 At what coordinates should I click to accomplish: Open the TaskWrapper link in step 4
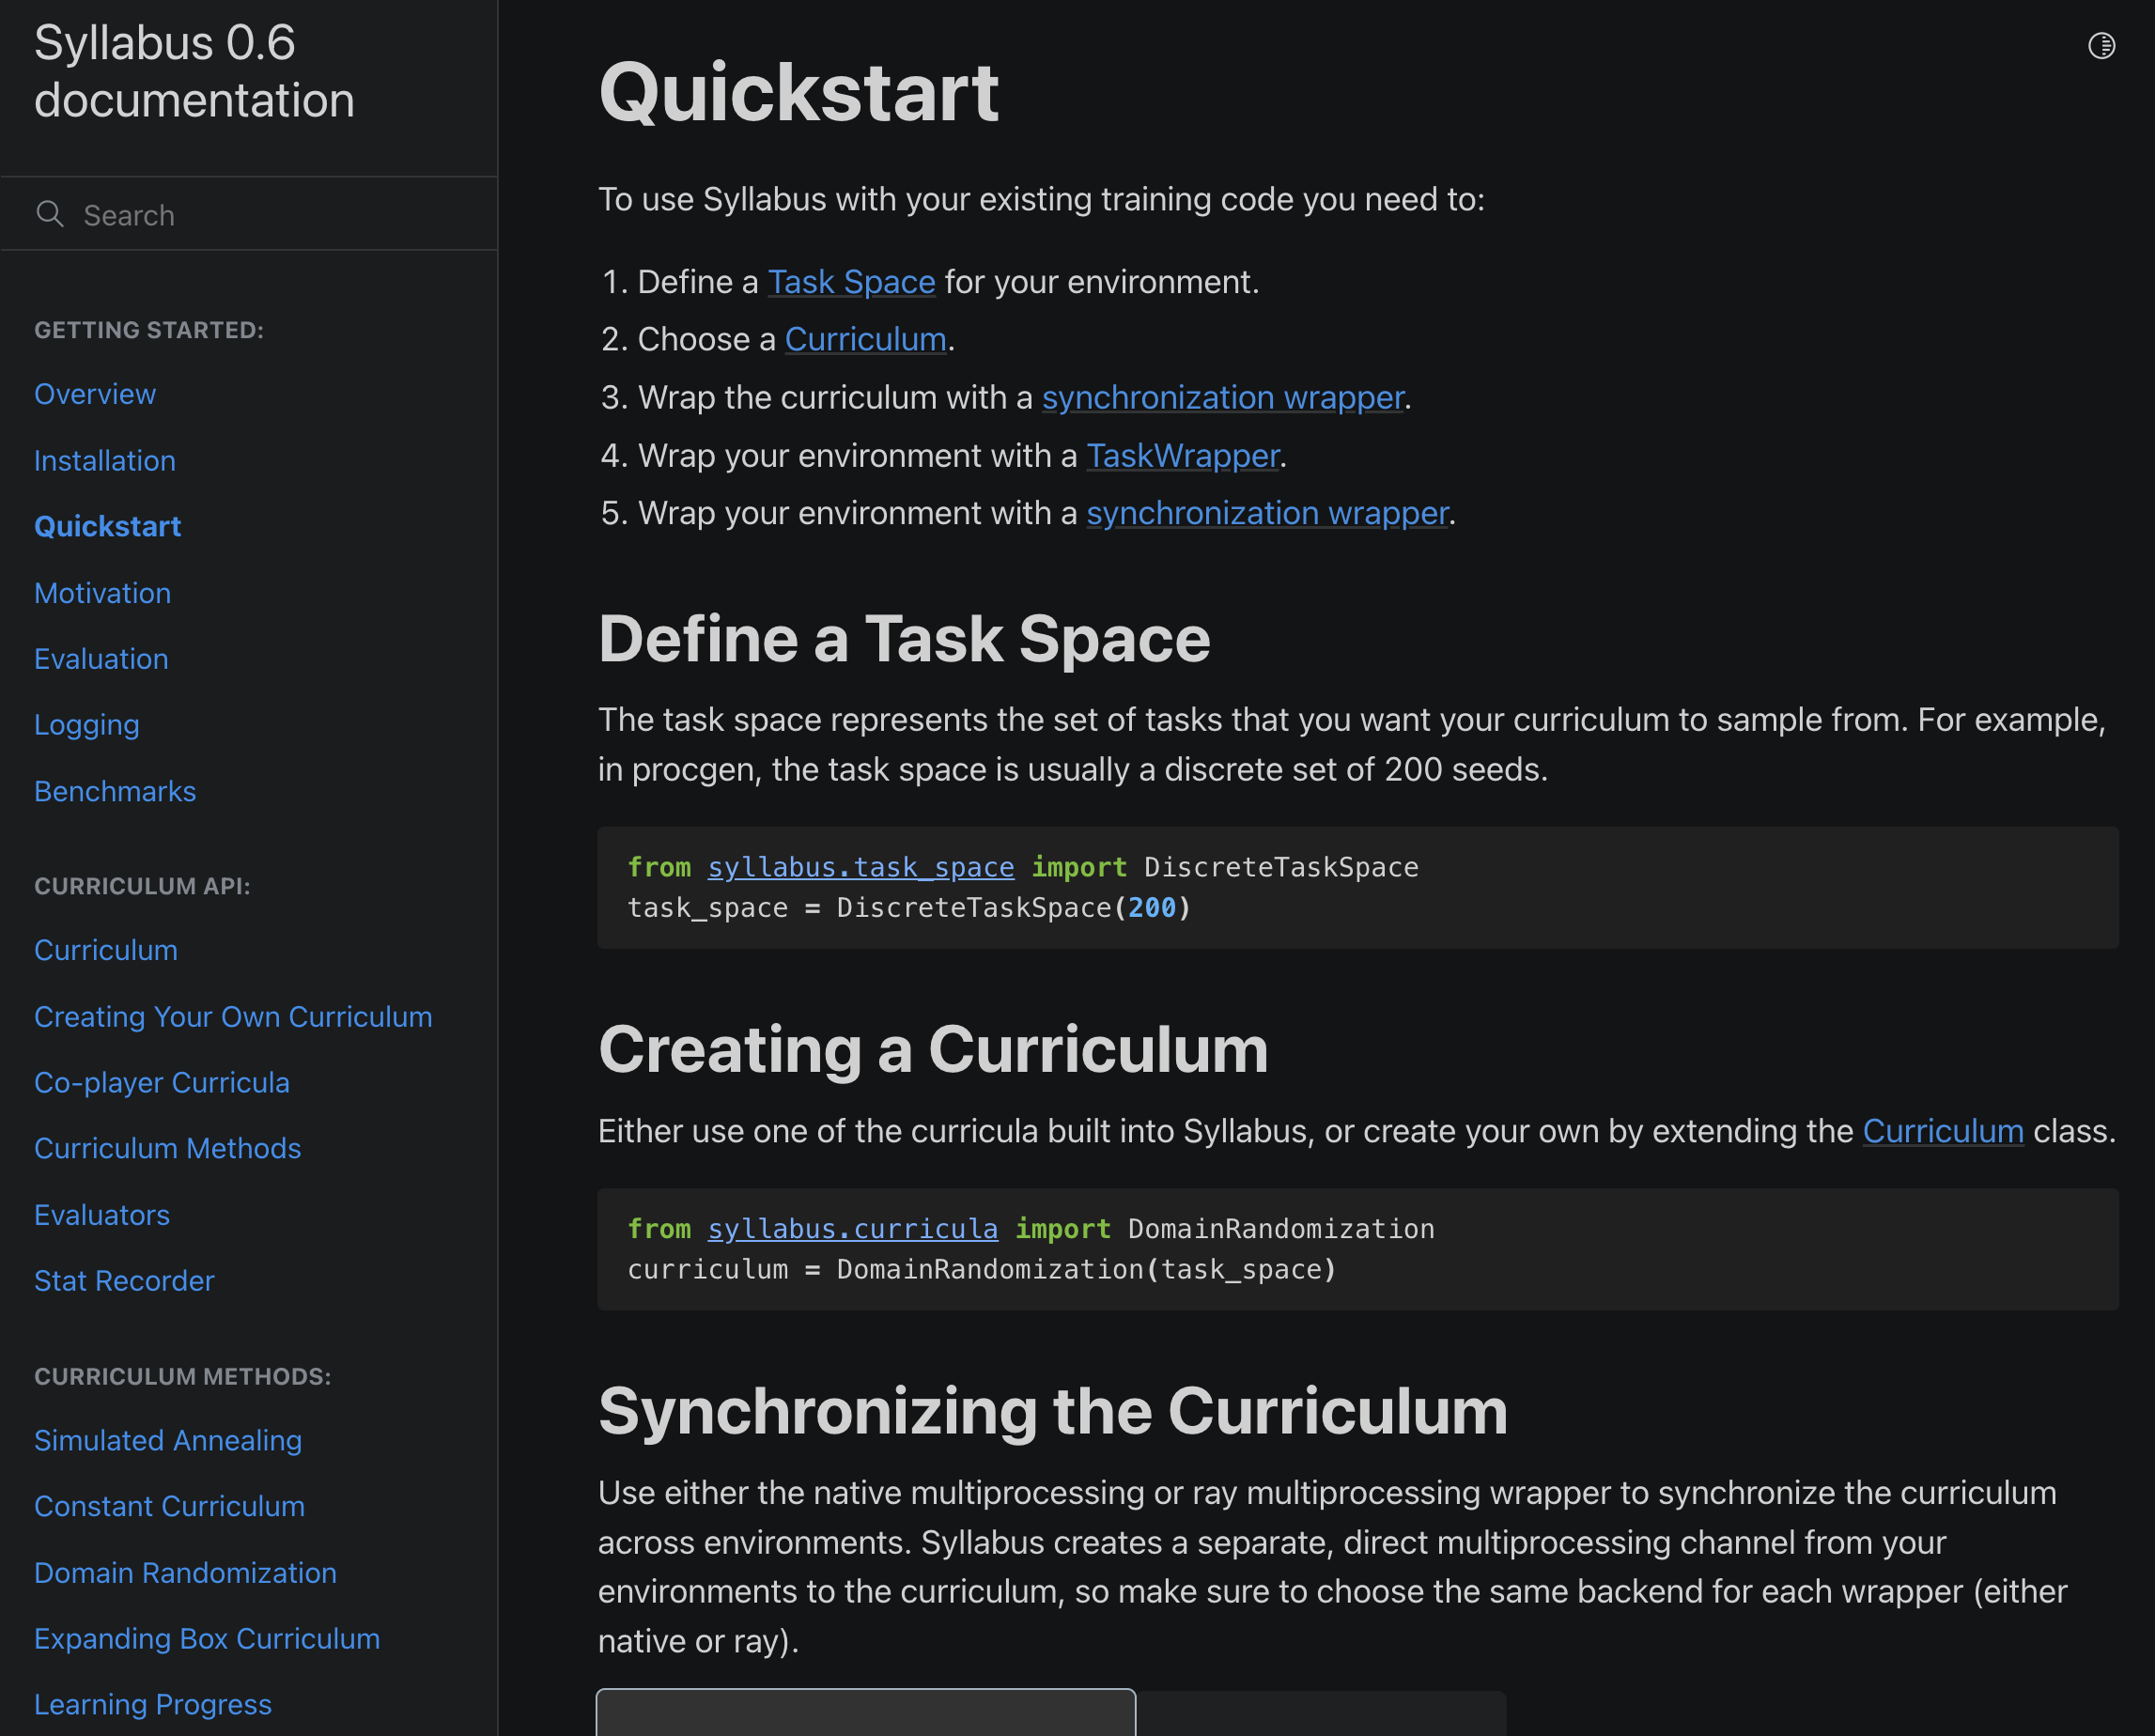1182,456
